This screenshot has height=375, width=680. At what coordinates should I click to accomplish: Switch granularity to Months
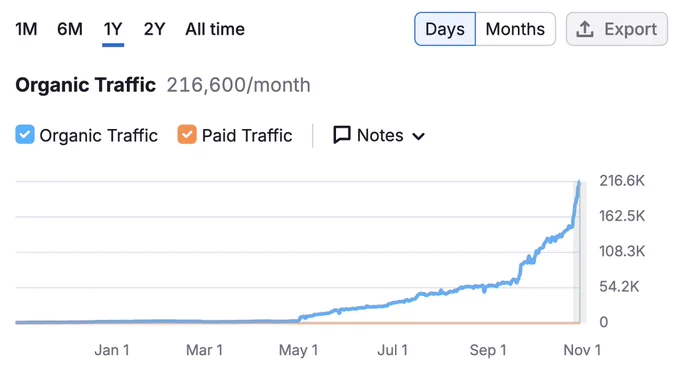515,29
